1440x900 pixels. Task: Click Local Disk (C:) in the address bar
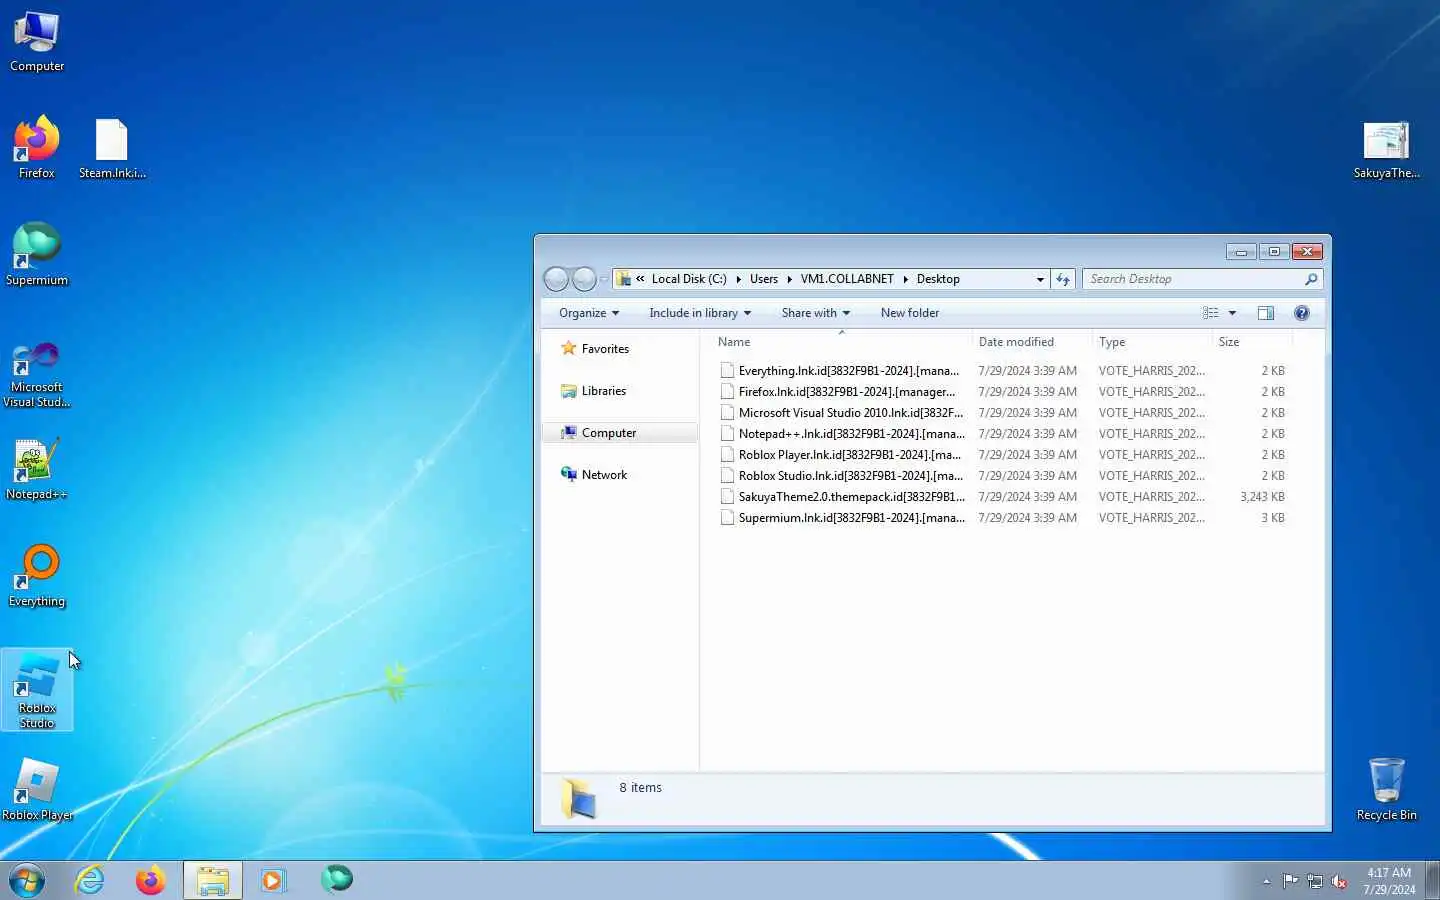pyautogui.click(x=689, y=279)
